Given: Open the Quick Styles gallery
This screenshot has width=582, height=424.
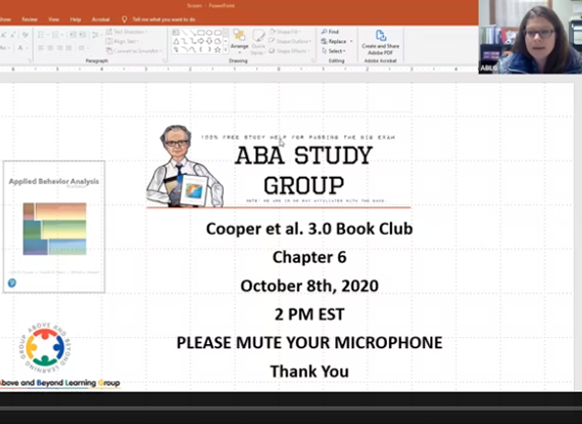Looking at the screenshot, I should point(258,41).
